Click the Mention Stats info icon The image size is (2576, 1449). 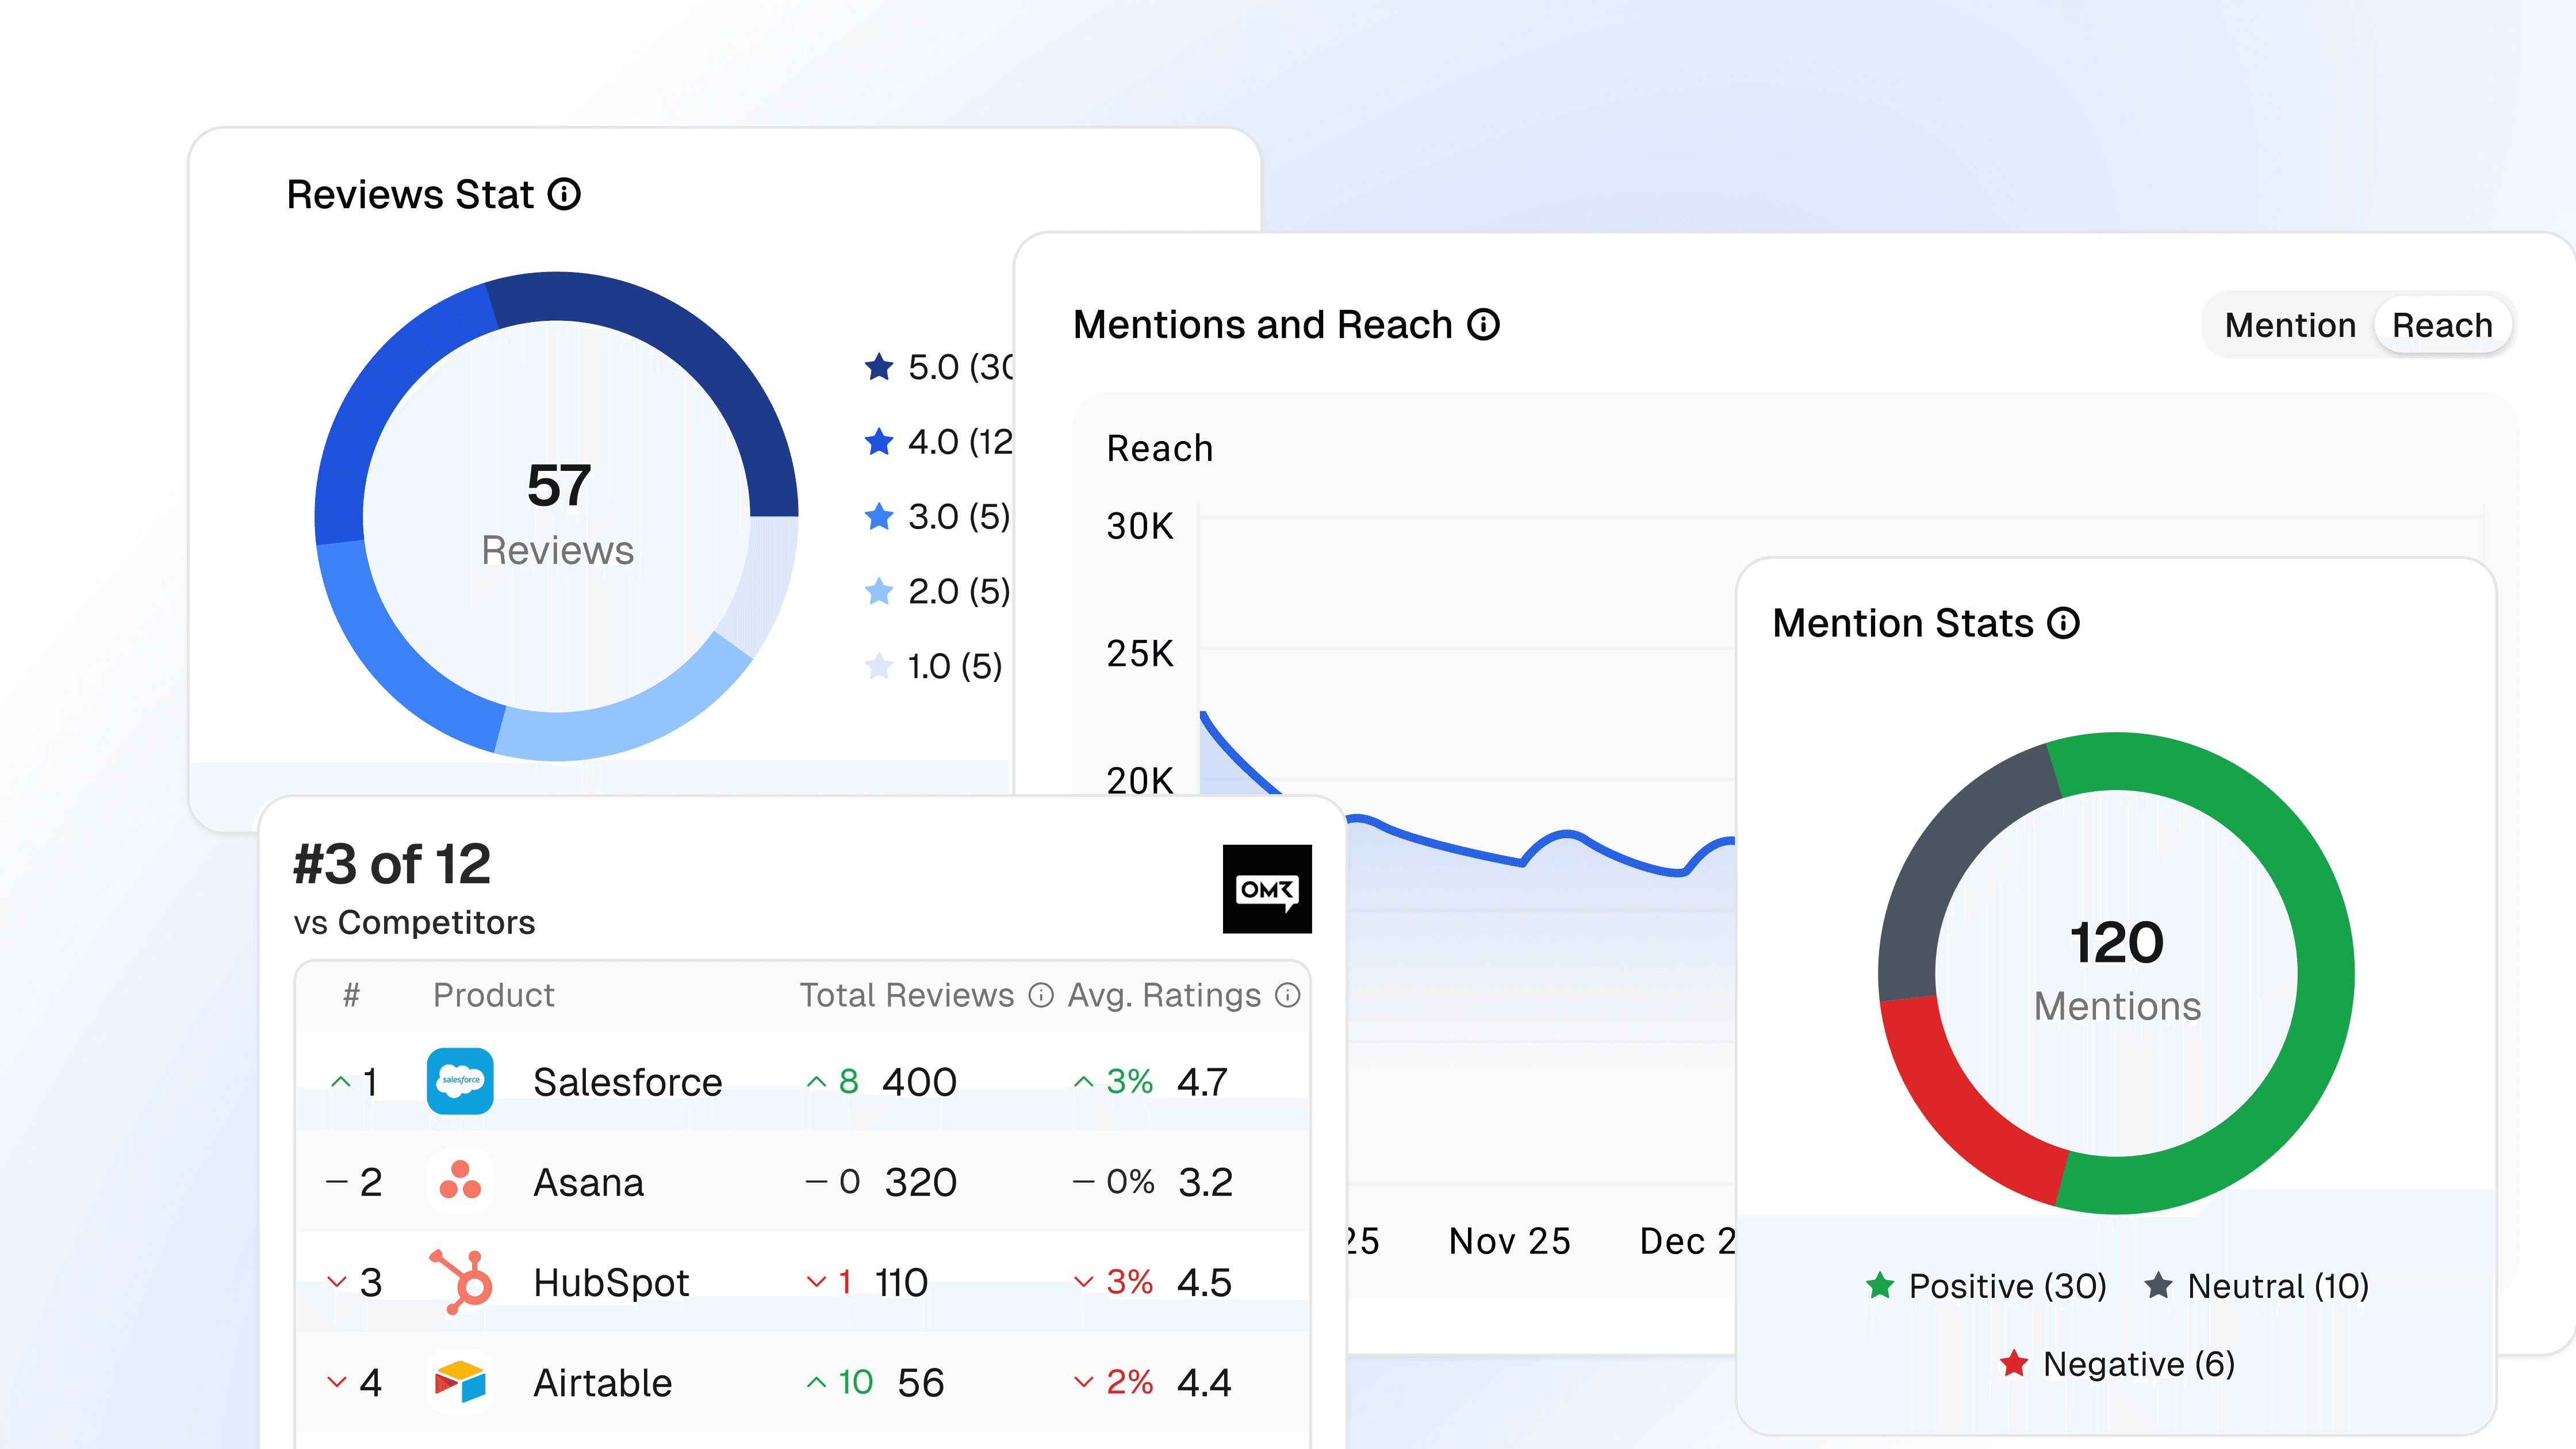(x=2063, y=623)
